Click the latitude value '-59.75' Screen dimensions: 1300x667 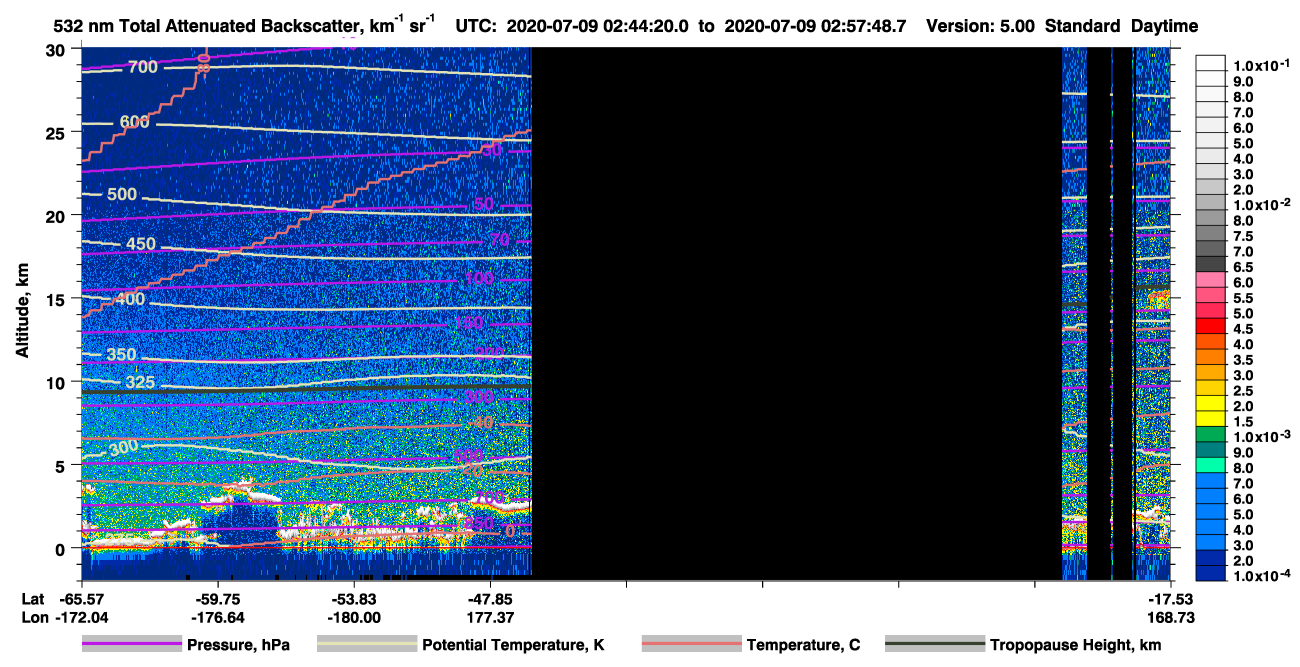click(x=217, y=599)
